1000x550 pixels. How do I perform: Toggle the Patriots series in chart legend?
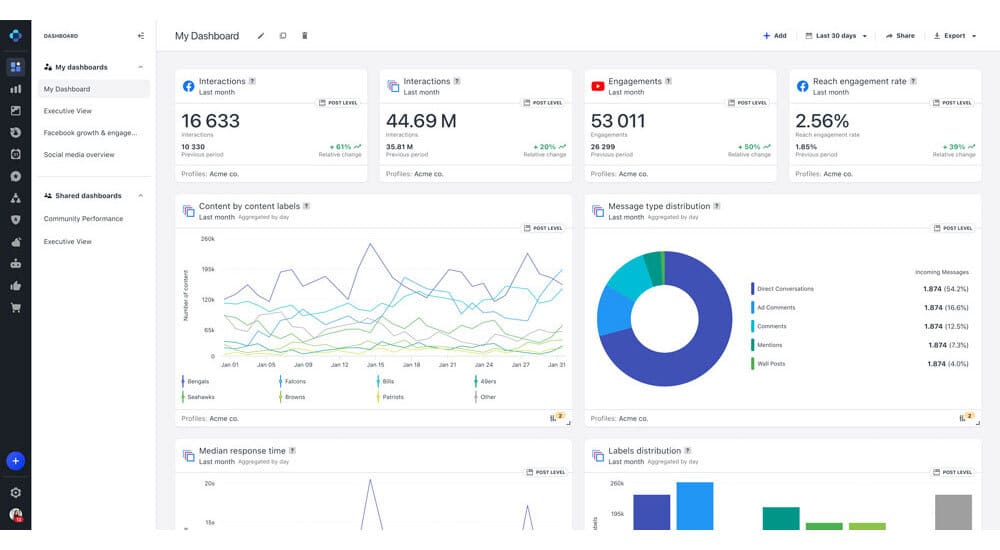pos(390,397)
